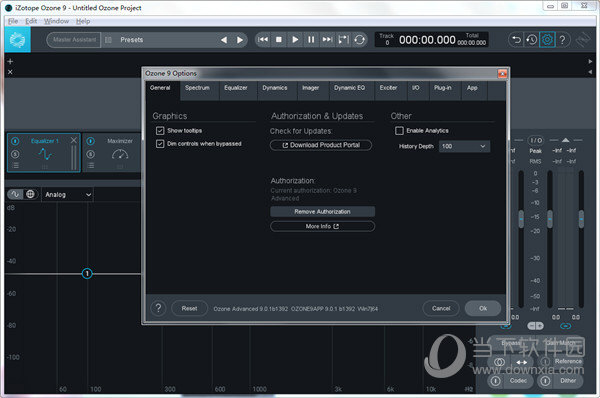
Task: Open the Analog EQ mode dropdown
Action: click(68, 195)
